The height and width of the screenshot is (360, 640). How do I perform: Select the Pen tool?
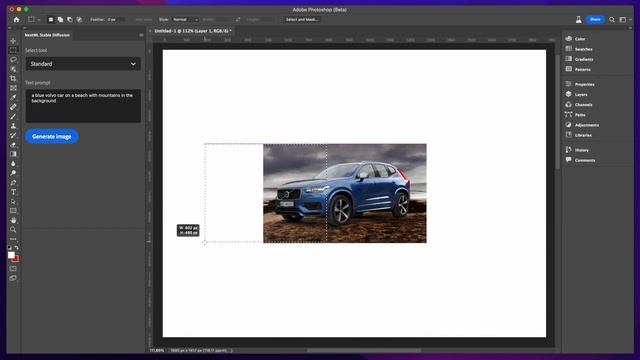click(13, 182)
